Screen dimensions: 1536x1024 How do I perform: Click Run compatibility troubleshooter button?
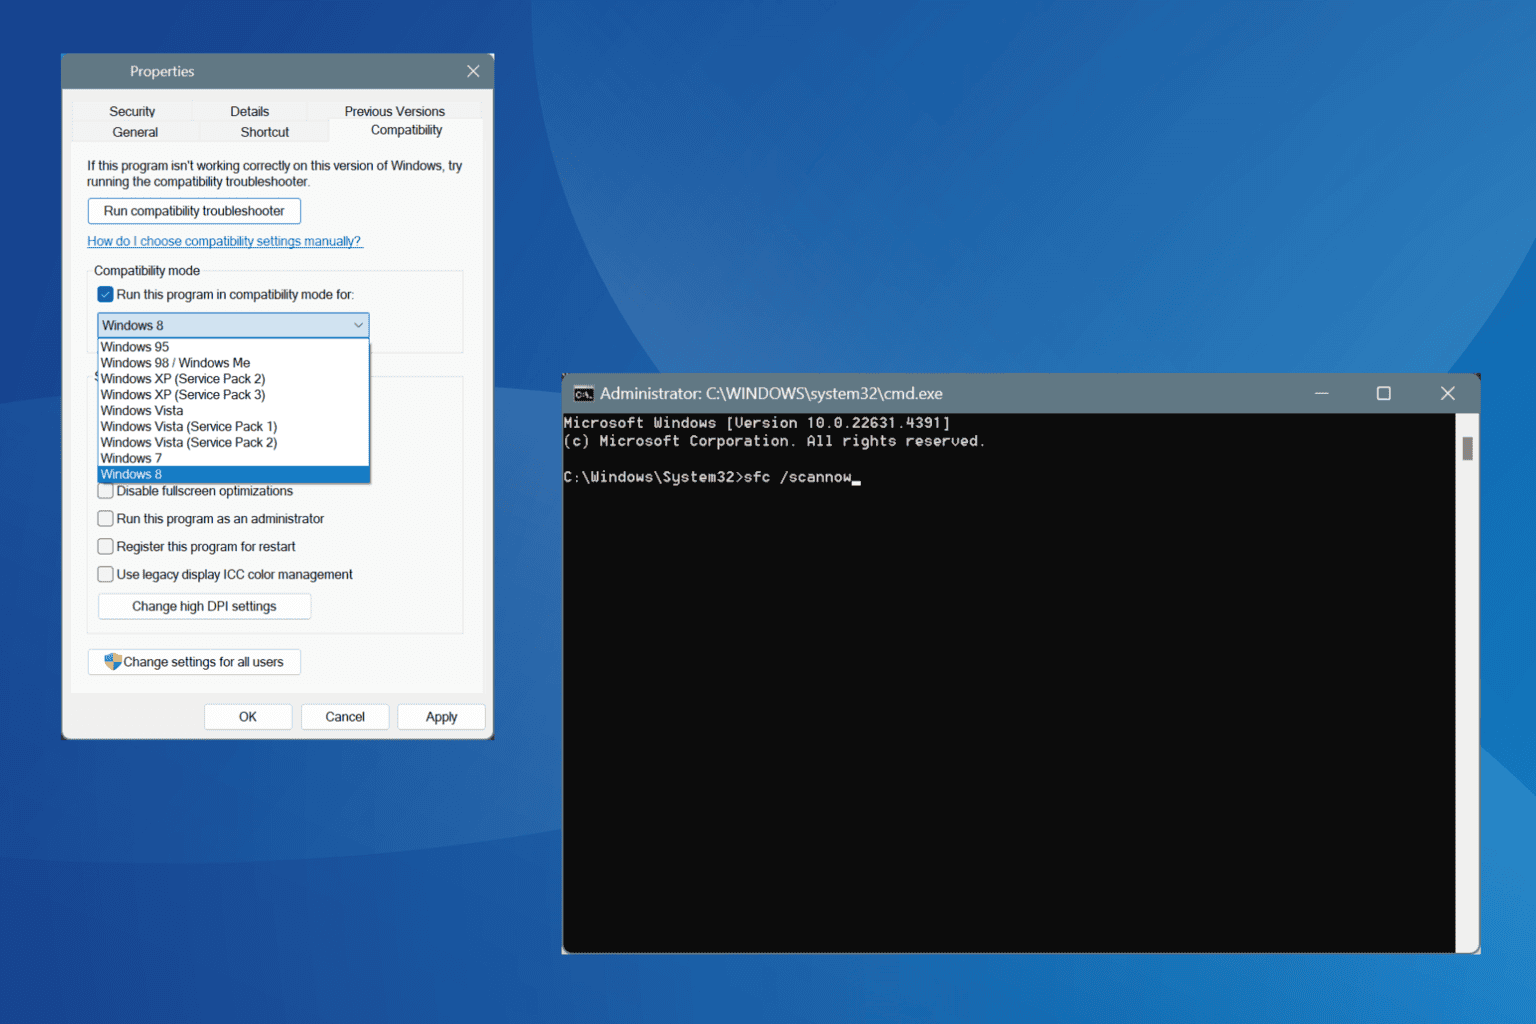(194, 211)
